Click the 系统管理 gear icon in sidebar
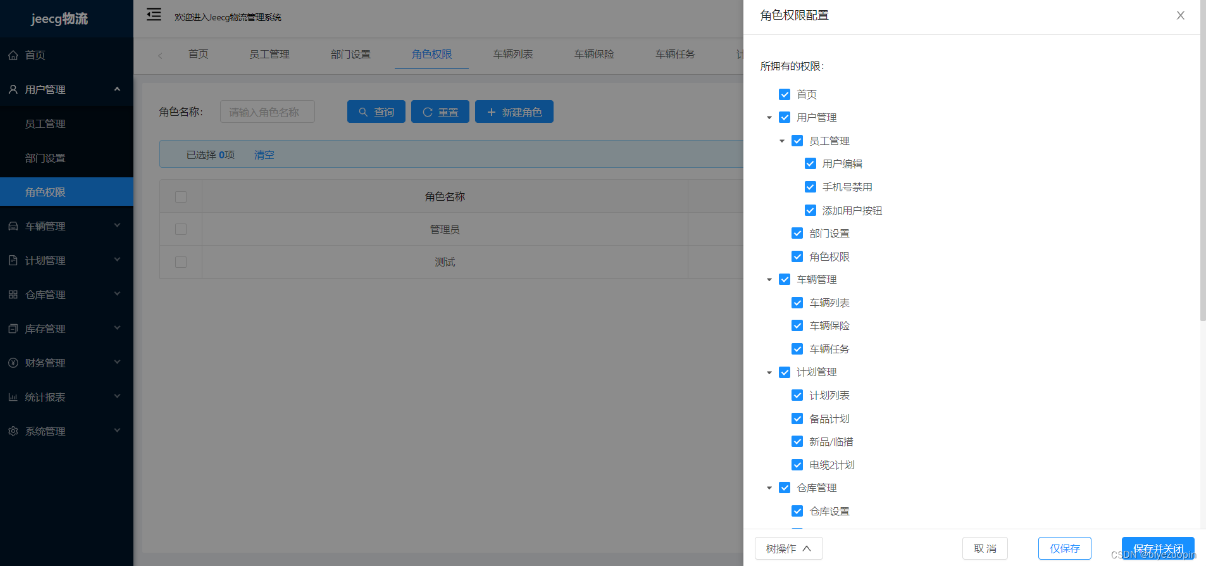The width and height of the screenshot is (1217, 566). (13, 432)
